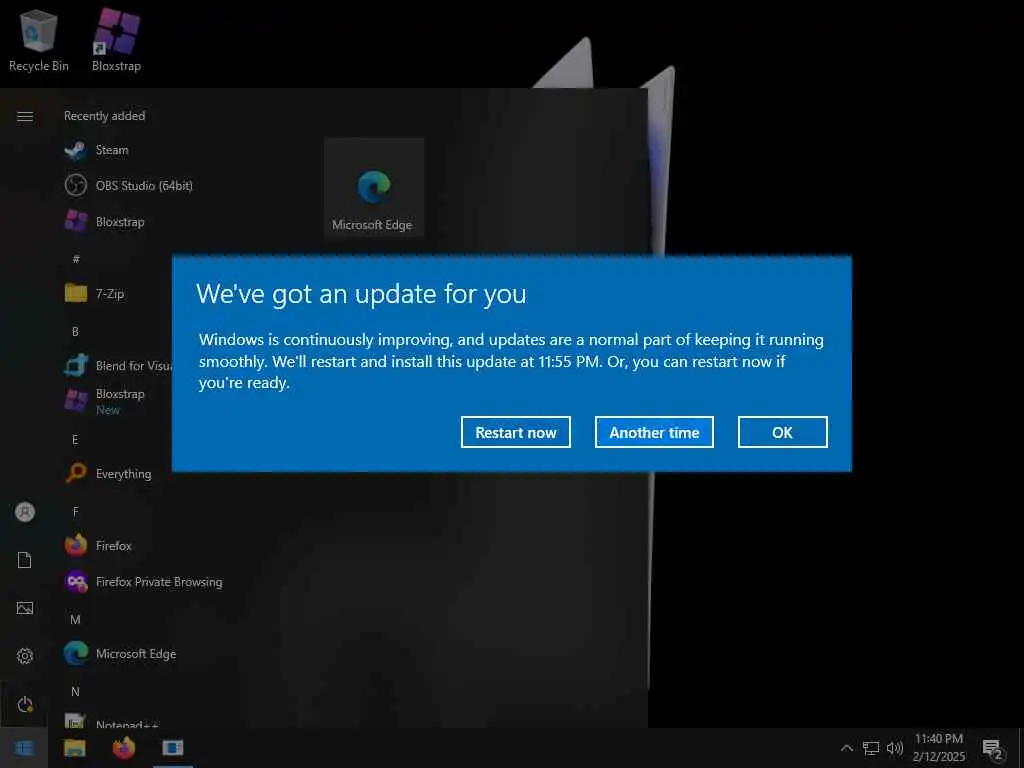Open the Recycle Bin desktop icon

point(39,40)
